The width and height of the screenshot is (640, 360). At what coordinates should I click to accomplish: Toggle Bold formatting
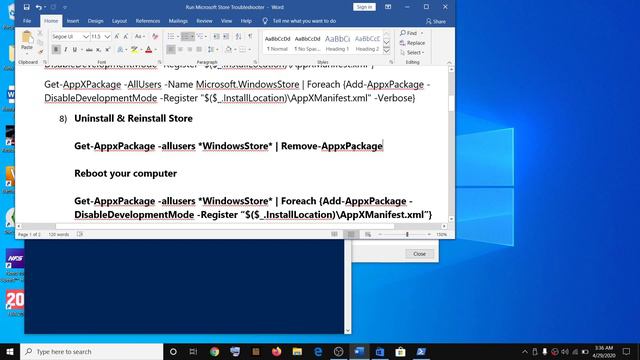[x=56, y=49]
